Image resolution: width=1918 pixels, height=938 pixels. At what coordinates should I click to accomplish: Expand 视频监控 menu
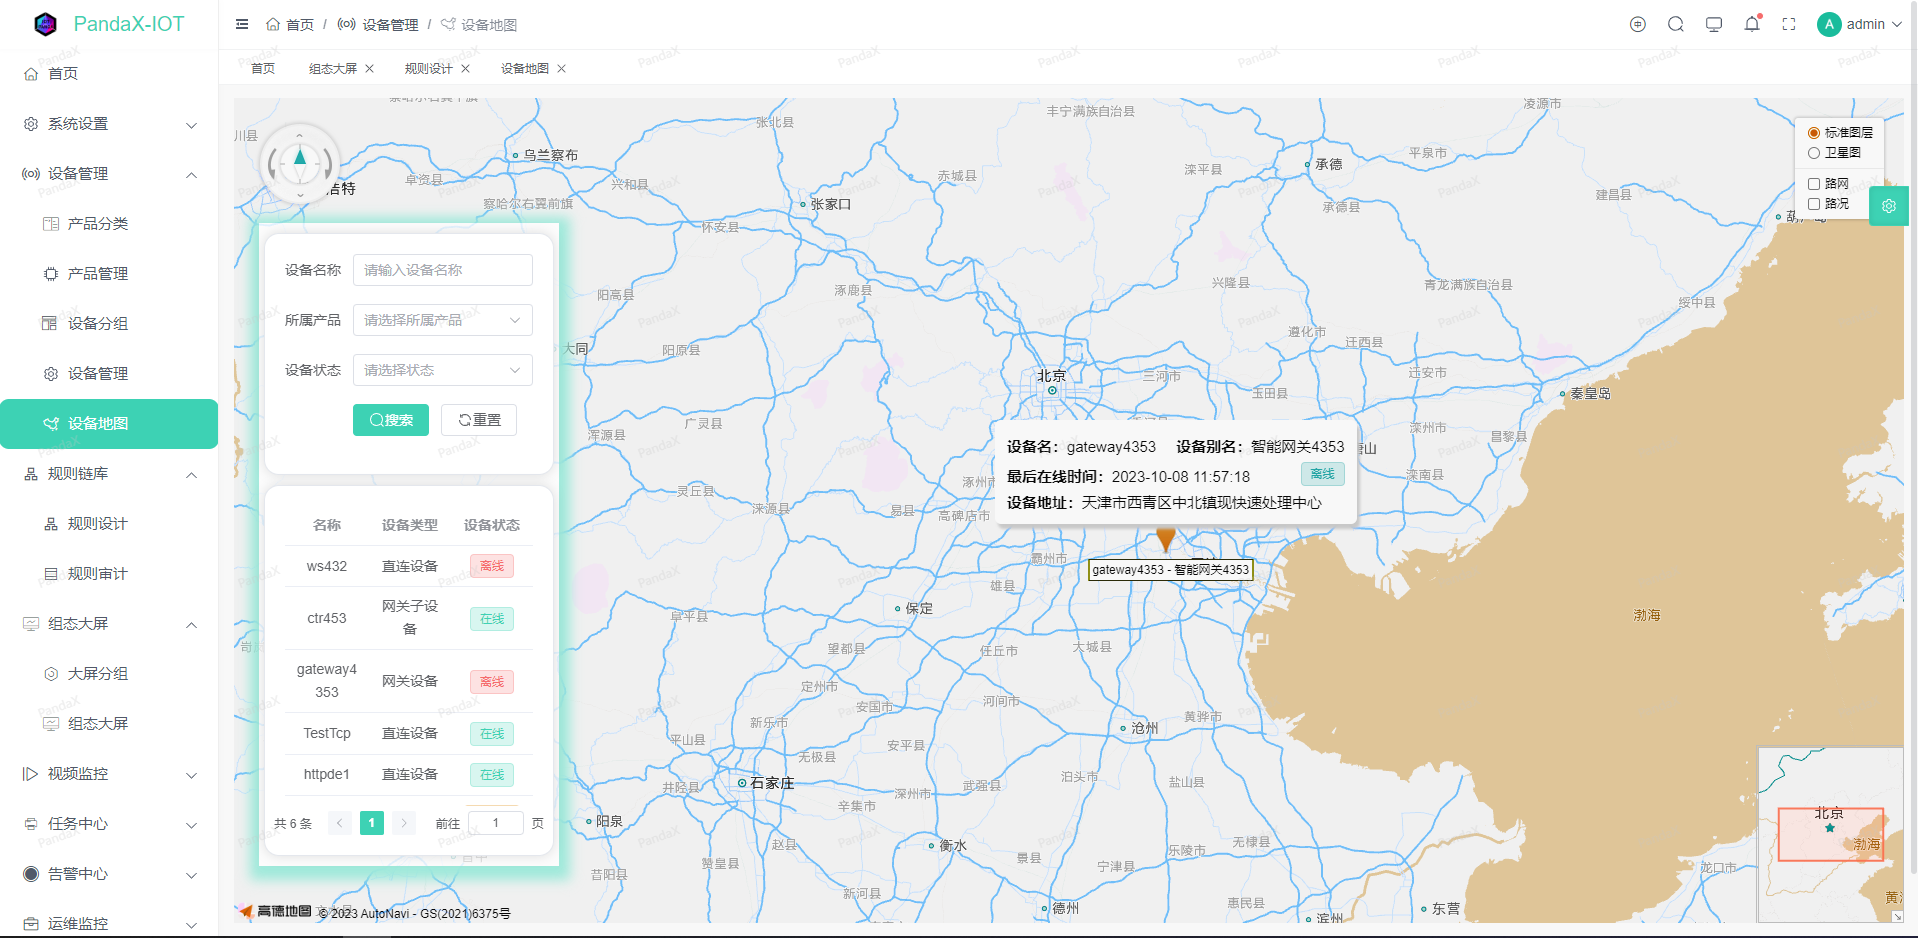click(109, 774)
